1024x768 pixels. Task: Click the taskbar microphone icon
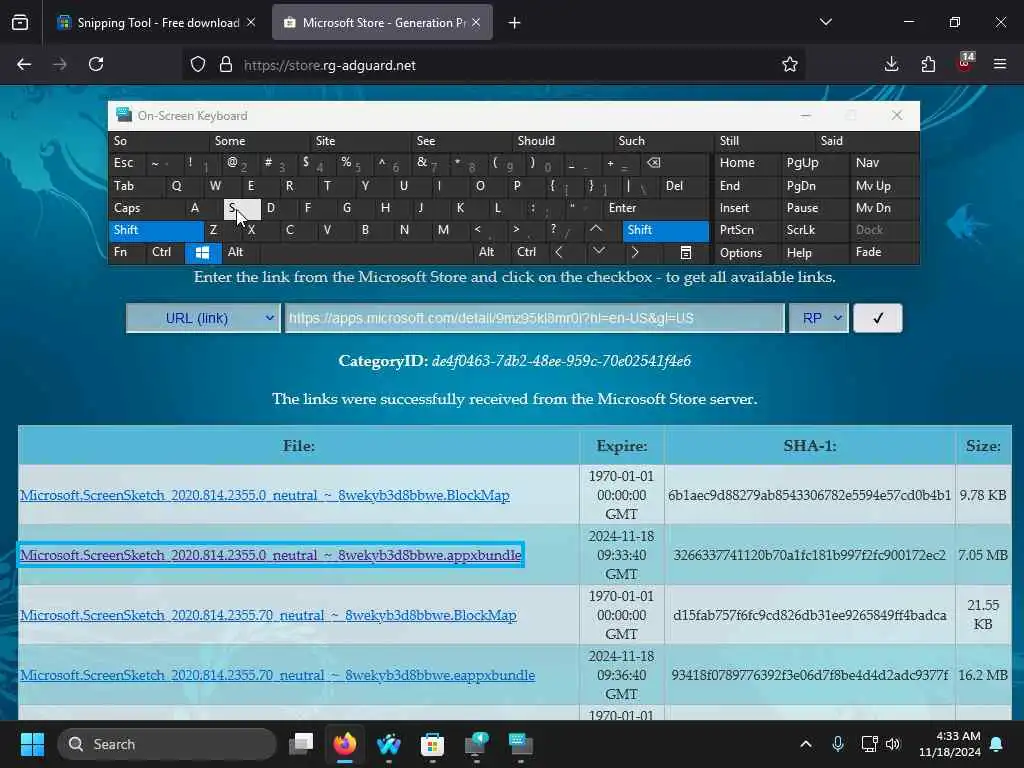pyautogui.click(x=838, y=744)
